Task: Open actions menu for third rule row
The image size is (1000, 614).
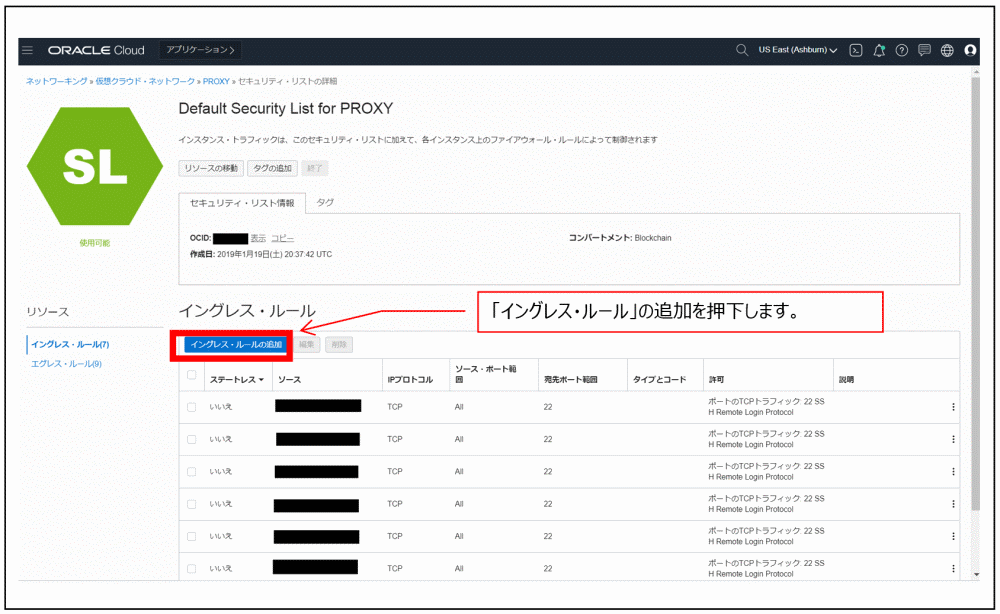Action: (953, 472)
